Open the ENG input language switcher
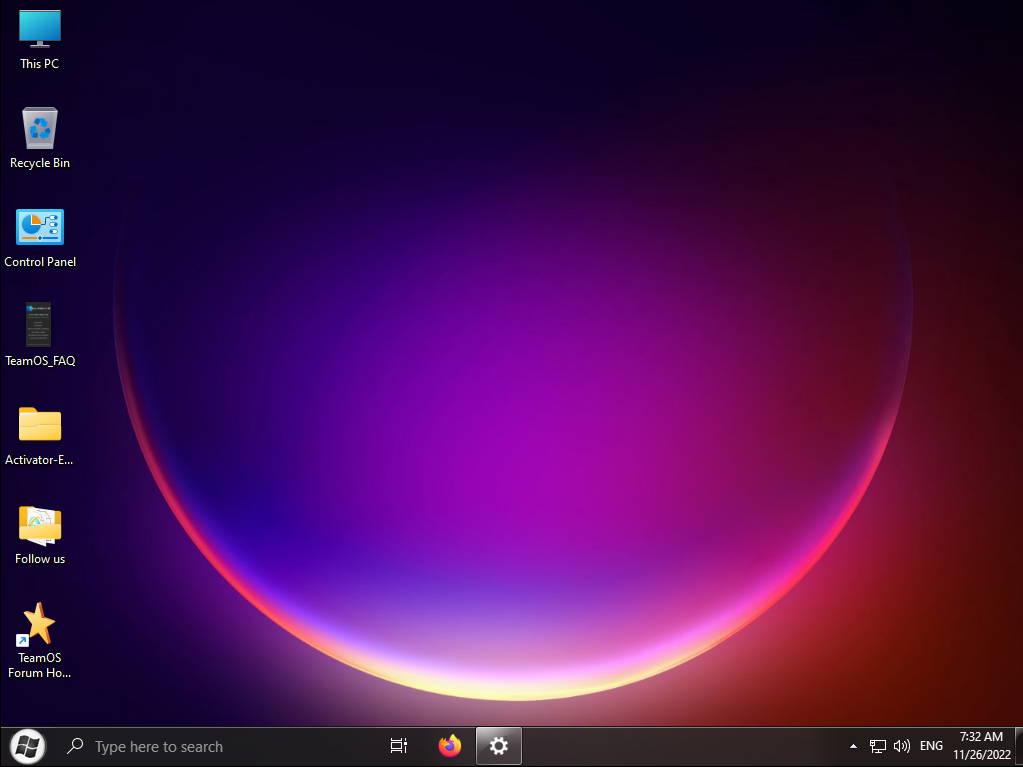Image resolution: width=1023 pixels, height=767 pixels. coord(931,746)
